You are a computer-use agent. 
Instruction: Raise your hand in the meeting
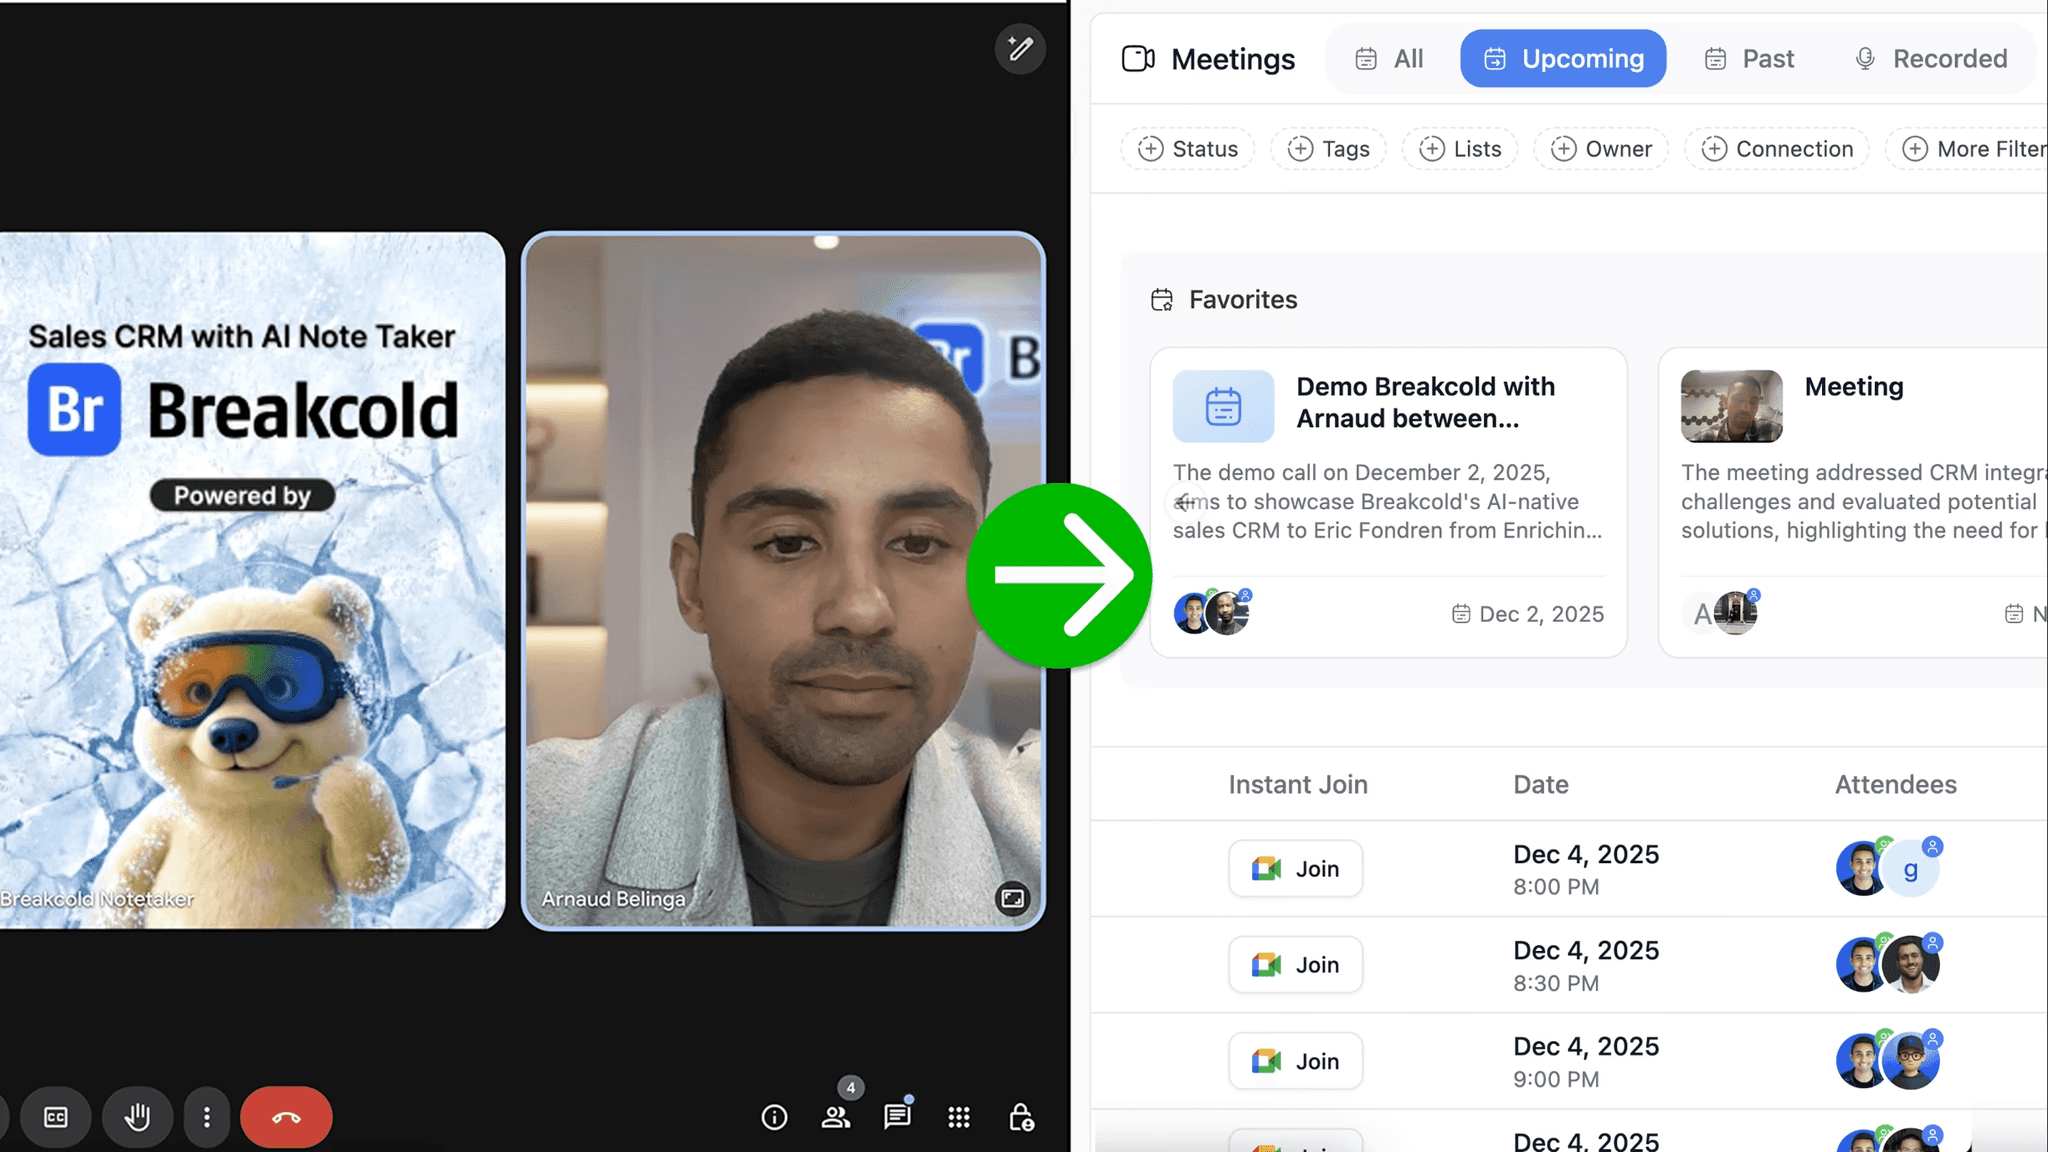(138, 1117)
